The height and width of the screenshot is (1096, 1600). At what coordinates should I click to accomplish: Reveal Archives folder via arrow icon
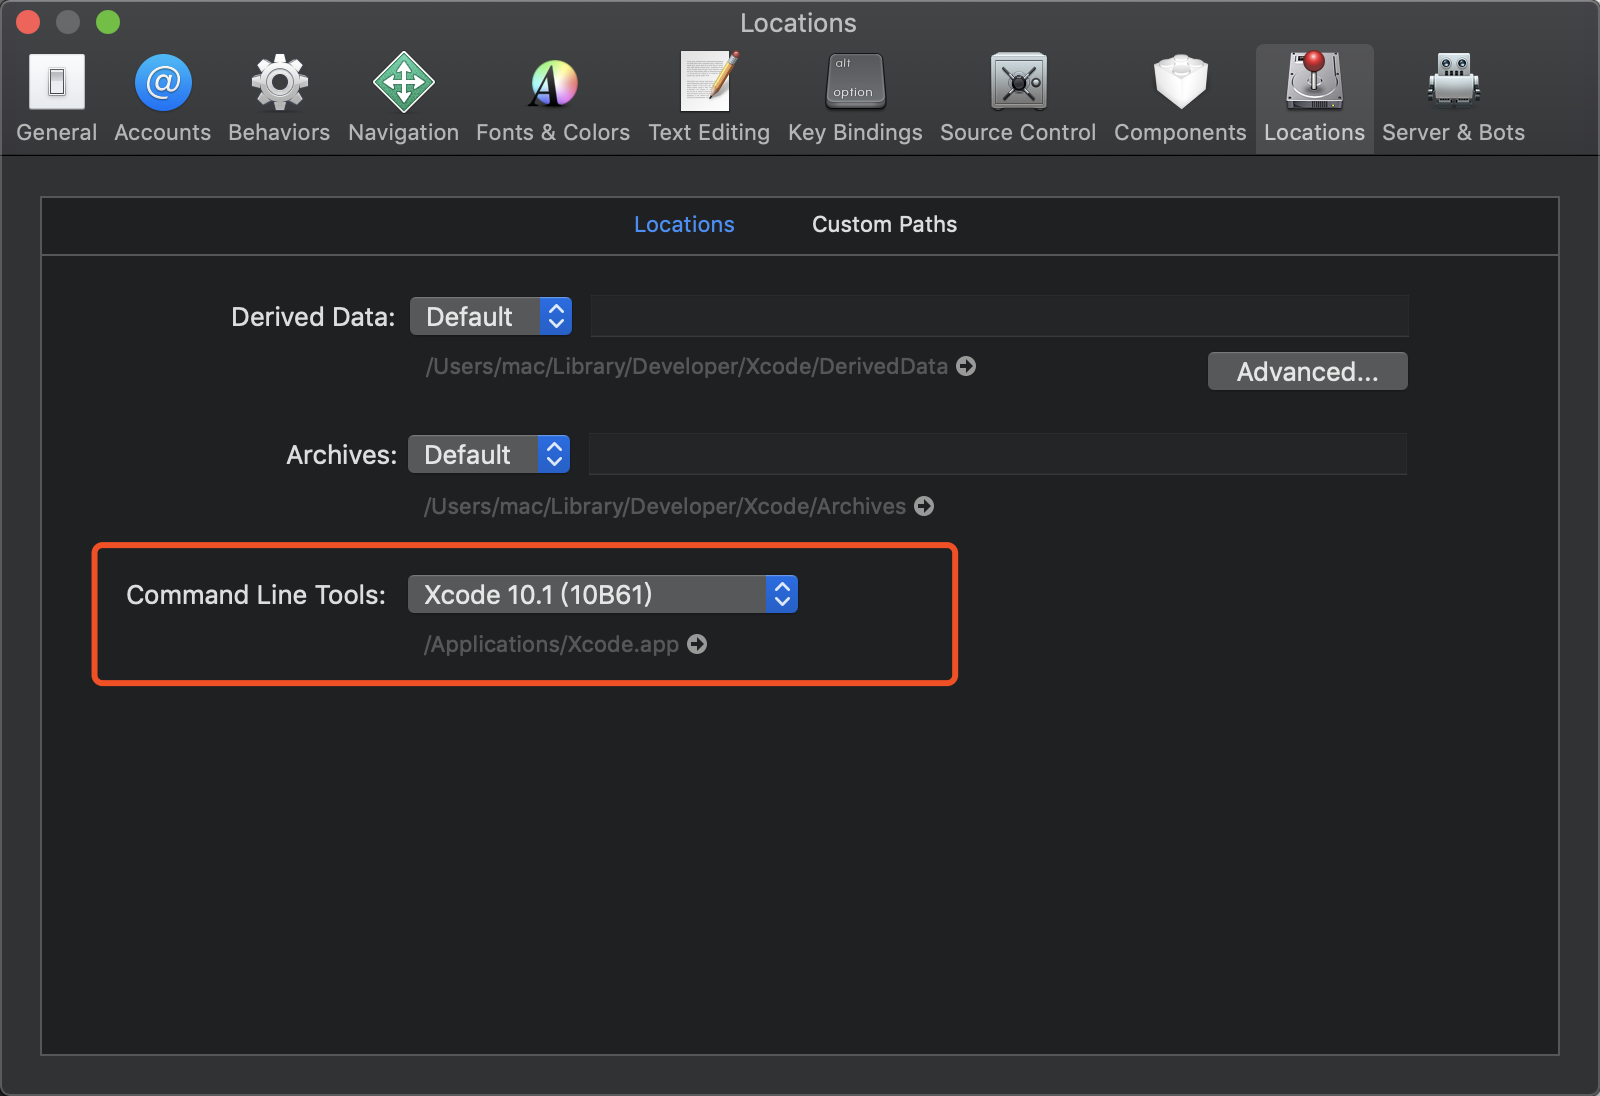[924, 506]
